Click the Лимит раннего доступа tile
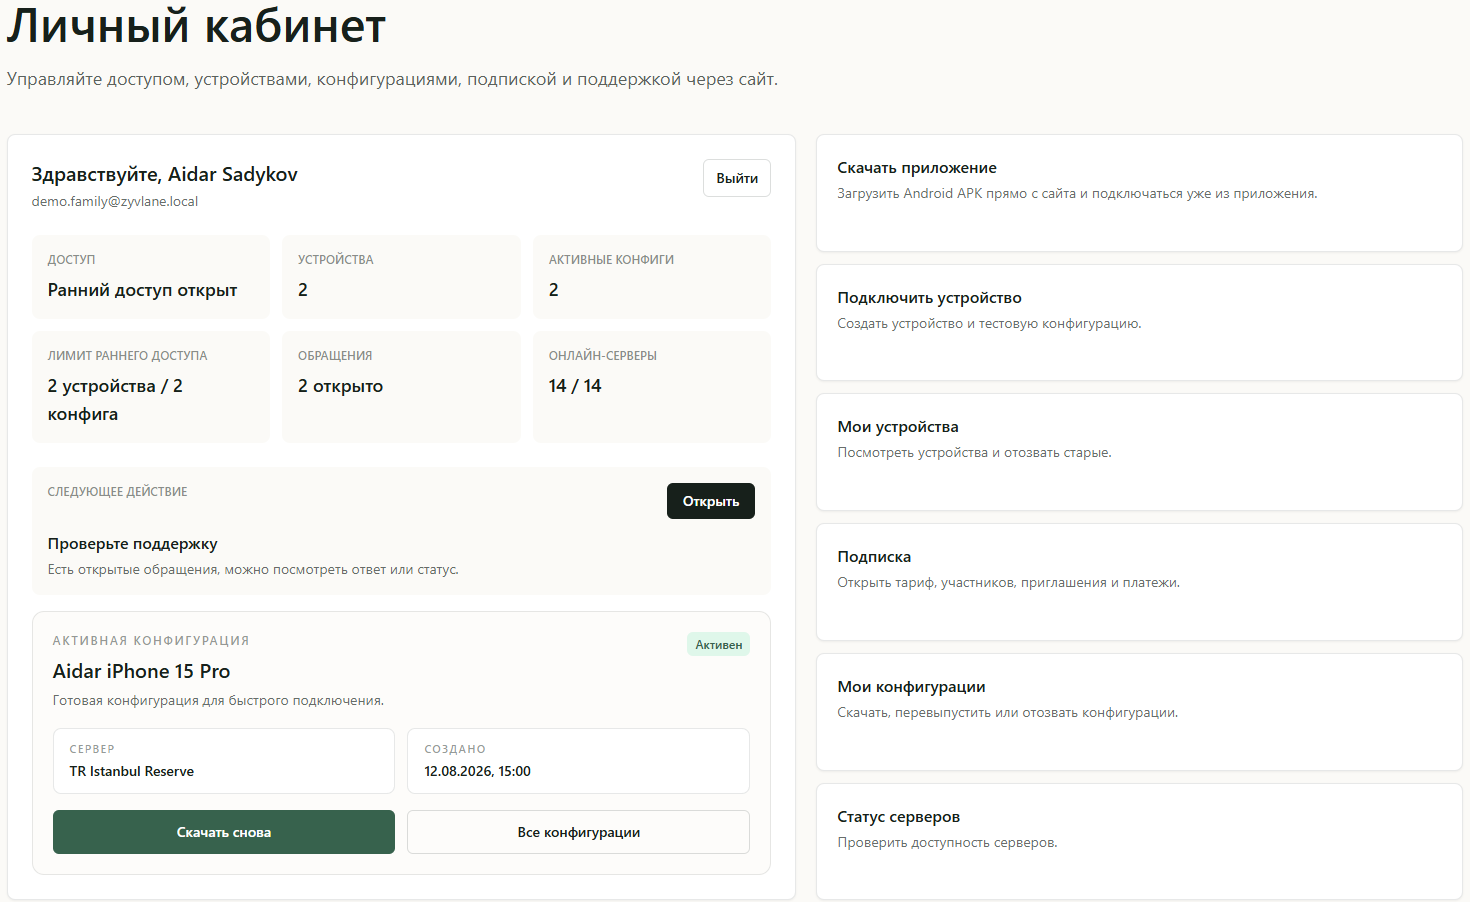 [x=151, y=387]
